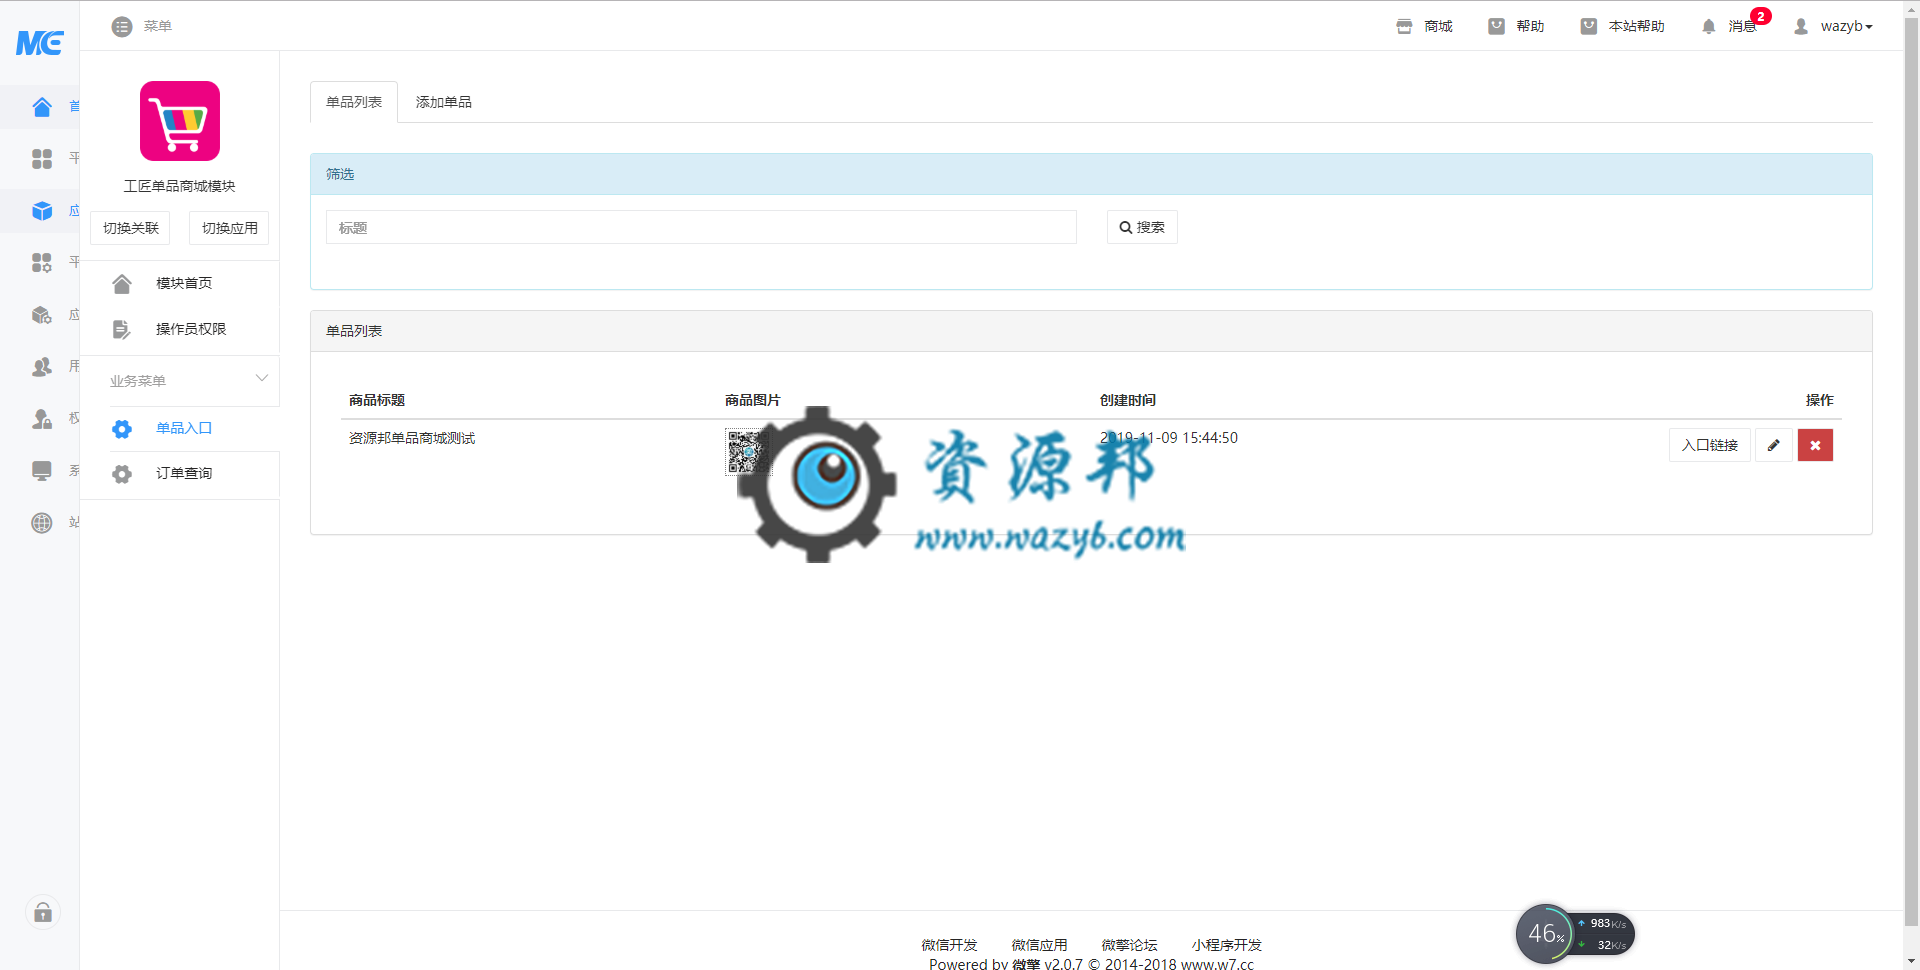Open 模块首页 menu item
Image resolution: width=1920 pixels, height=970 pixels.
point(184,283)
